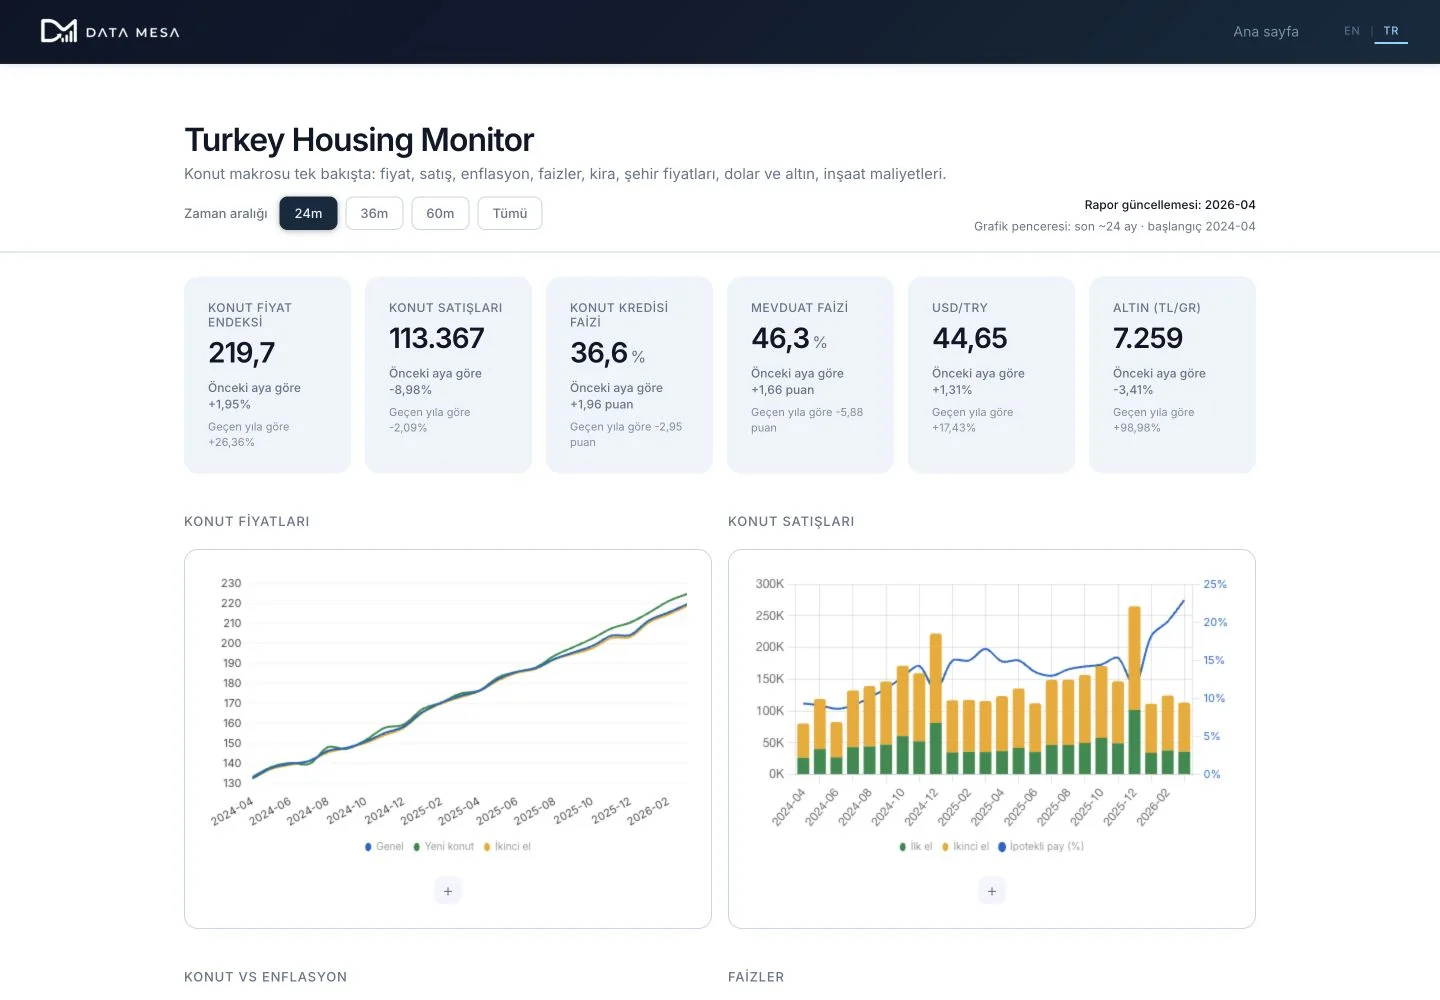This screenshot has width=1440, height=1000.
Task: Toggle İkinci el series in price legend
Action: (507, 846)
